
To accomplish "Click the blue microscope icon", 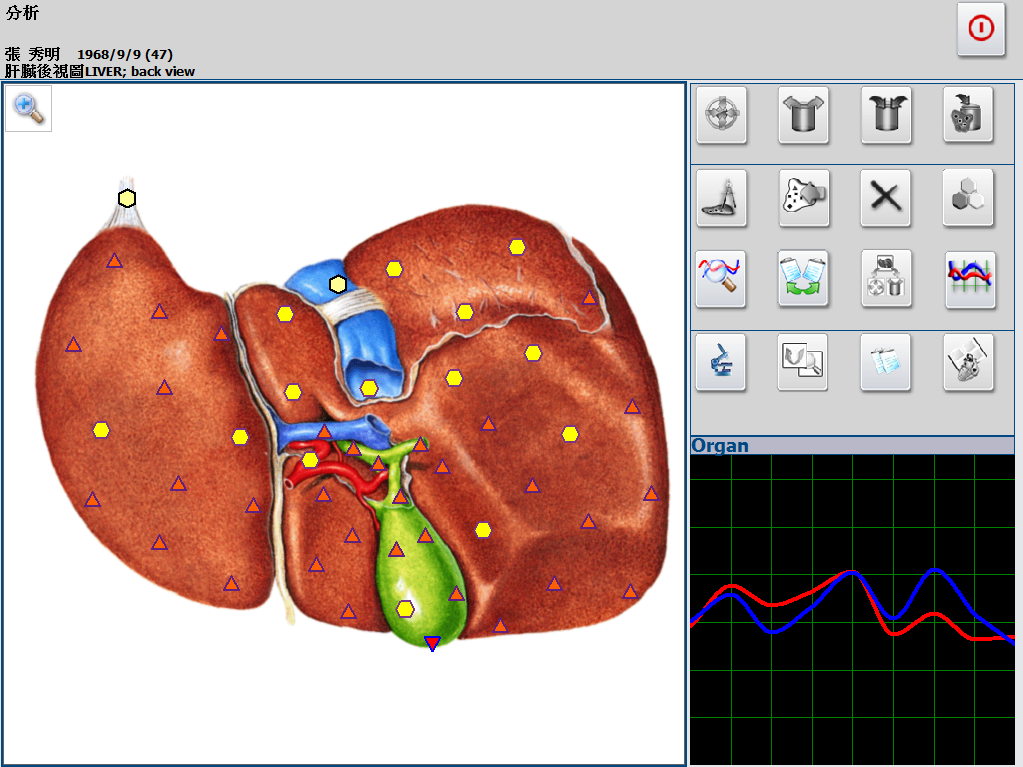I will [x=721, y=362].
